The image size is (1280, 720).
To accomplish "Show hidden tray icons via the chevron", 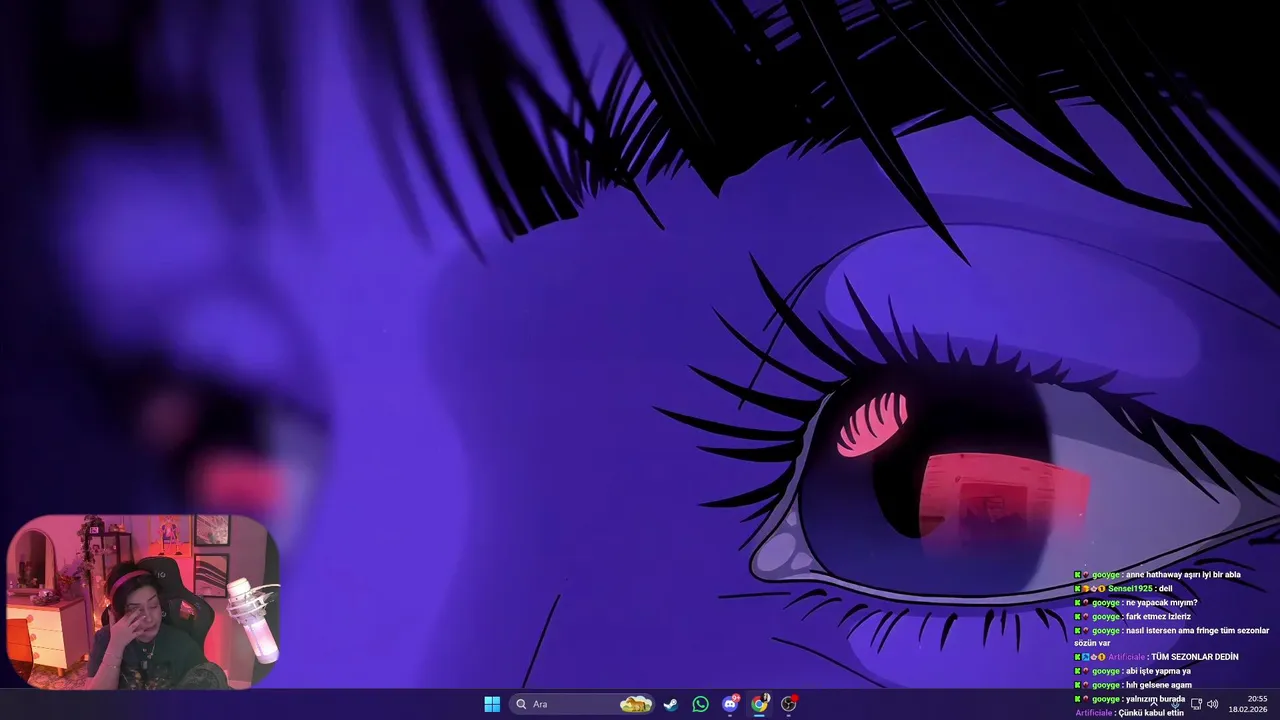I will (1153, 704).
